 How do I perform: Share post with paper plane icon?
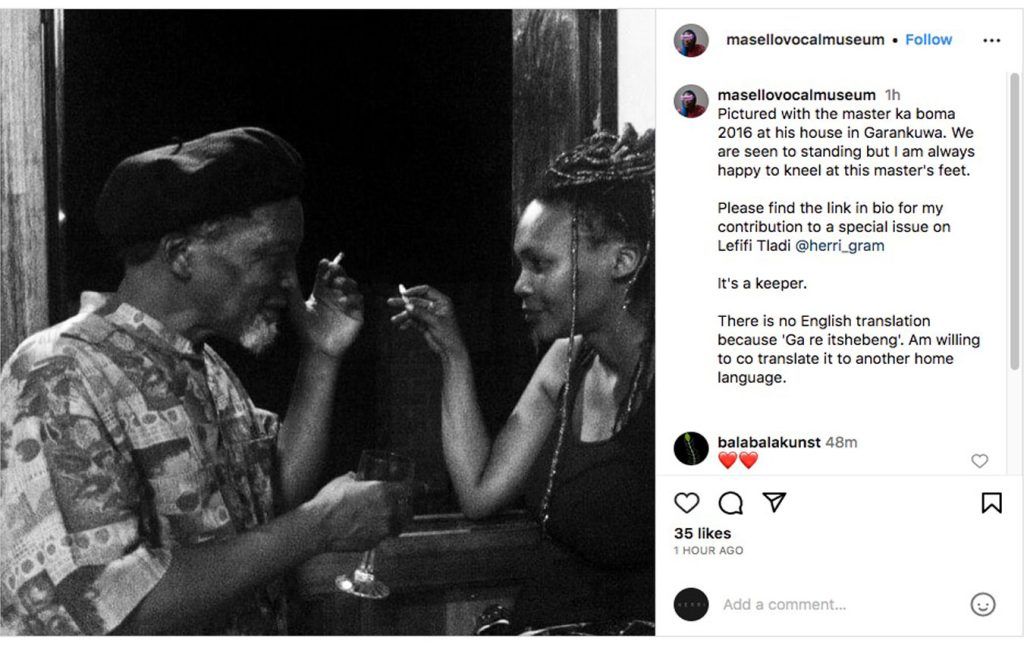[774, 503]
